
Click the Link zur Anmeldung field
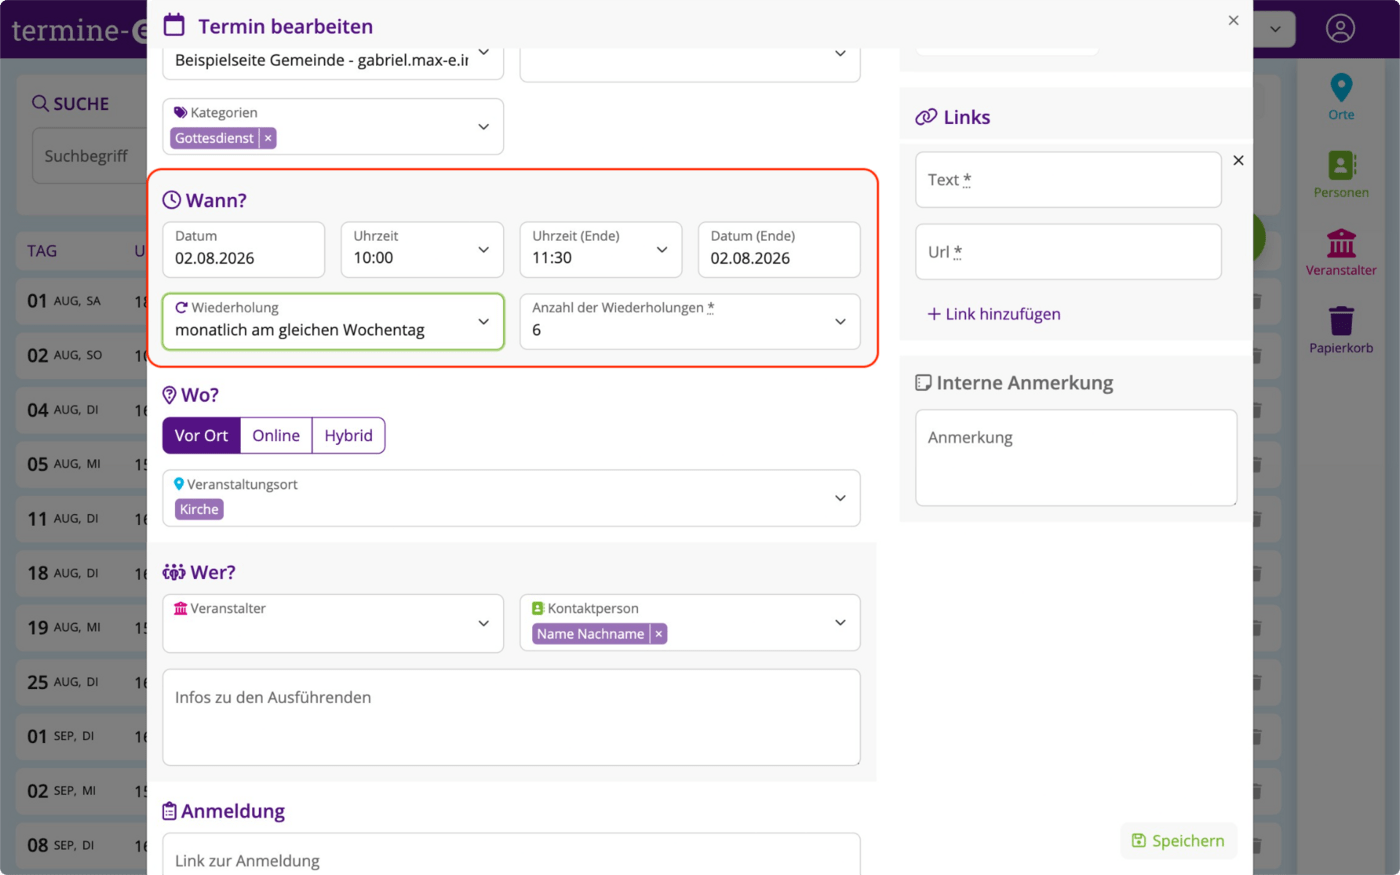pyautogui.click(x=511, y=855)
